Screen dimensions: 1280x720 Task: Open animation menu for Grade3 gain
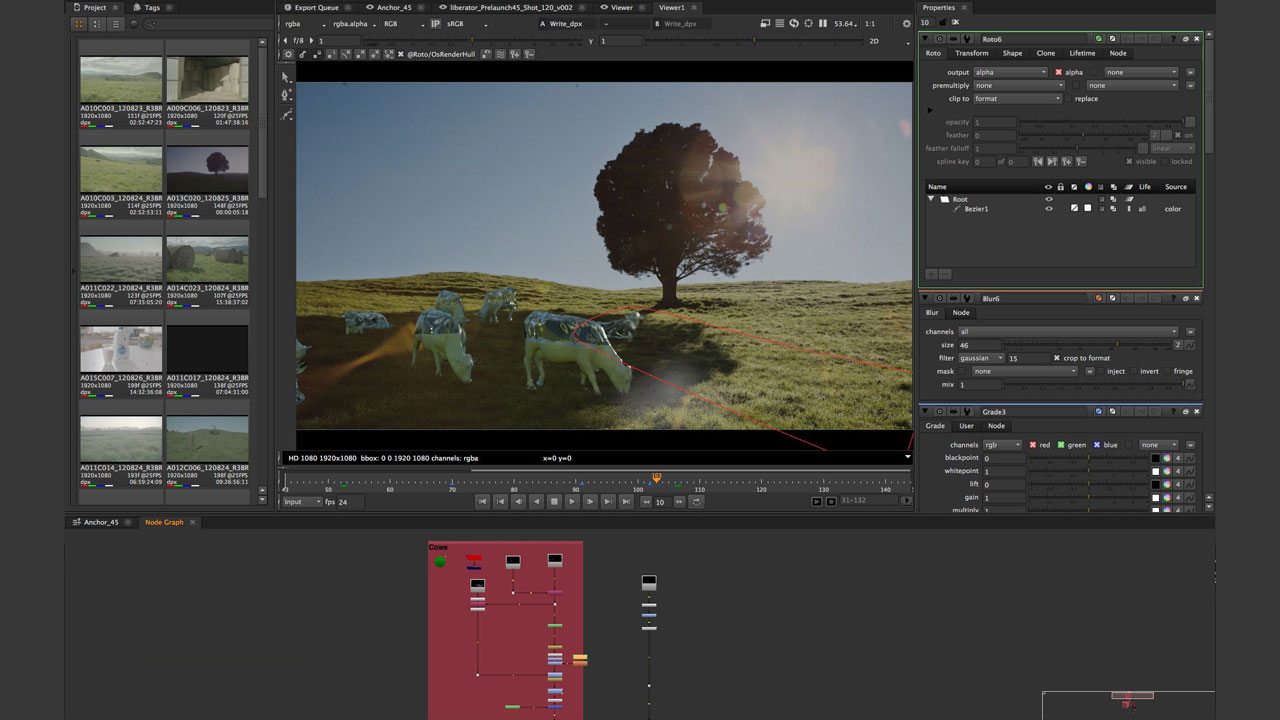1190,498
